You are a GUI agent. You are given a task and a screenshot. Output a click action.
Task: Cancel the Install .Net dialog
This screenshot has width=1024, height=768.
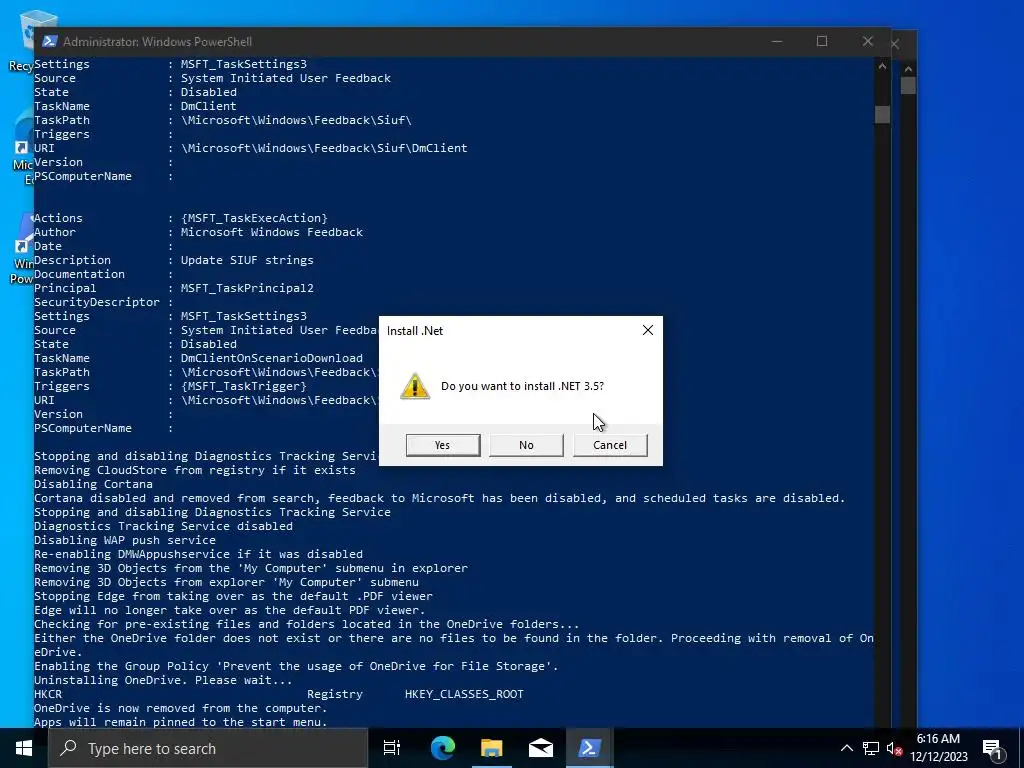pyautogui.click(x=610, y=445)
